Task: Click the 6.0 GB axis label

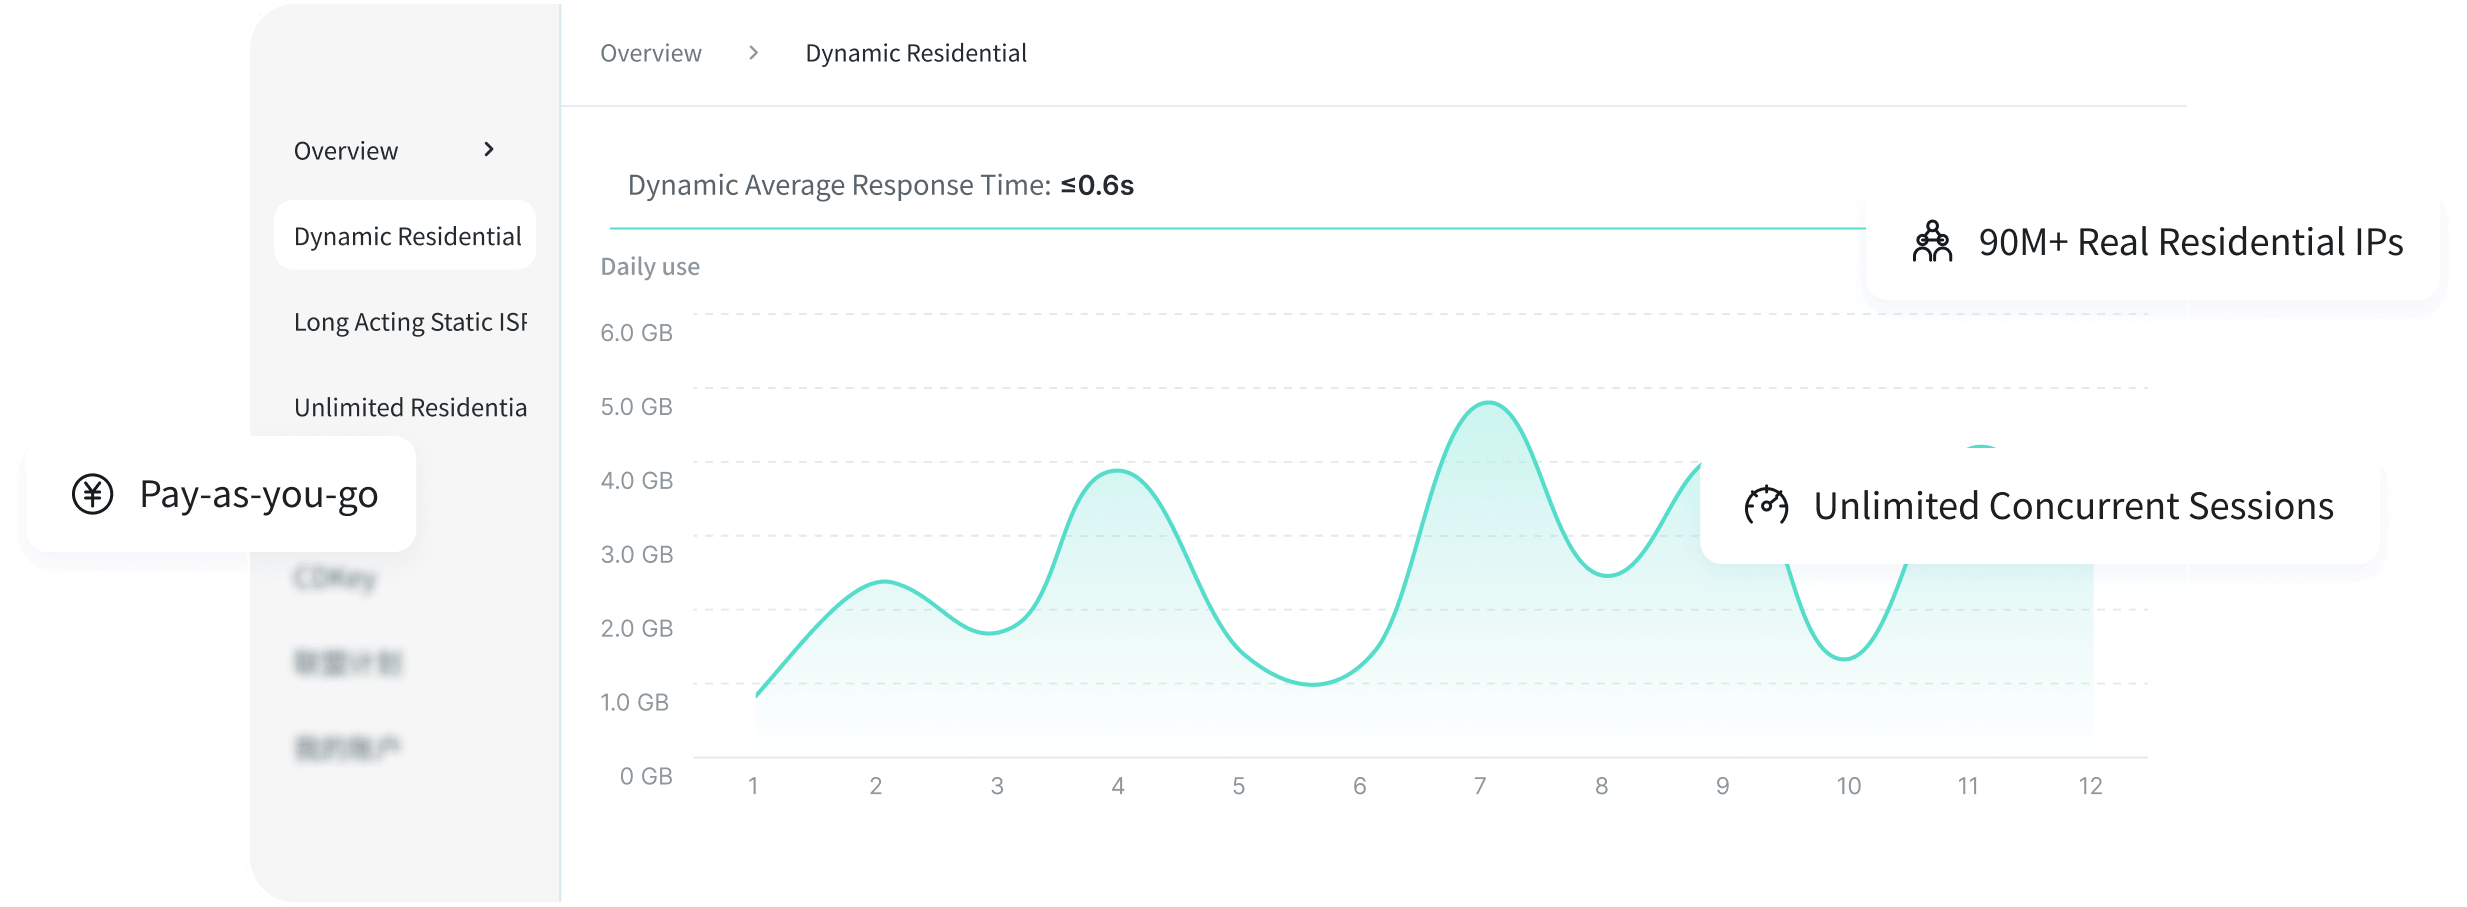Action: pyautogui.click(x=636, y=333)
